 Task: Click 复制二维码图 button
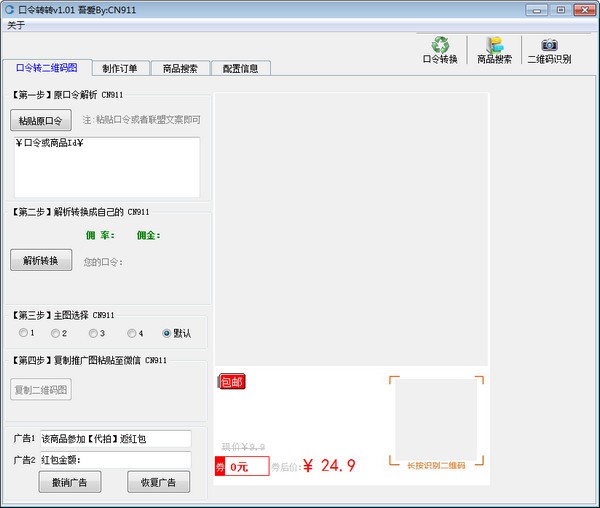point(41,390)
